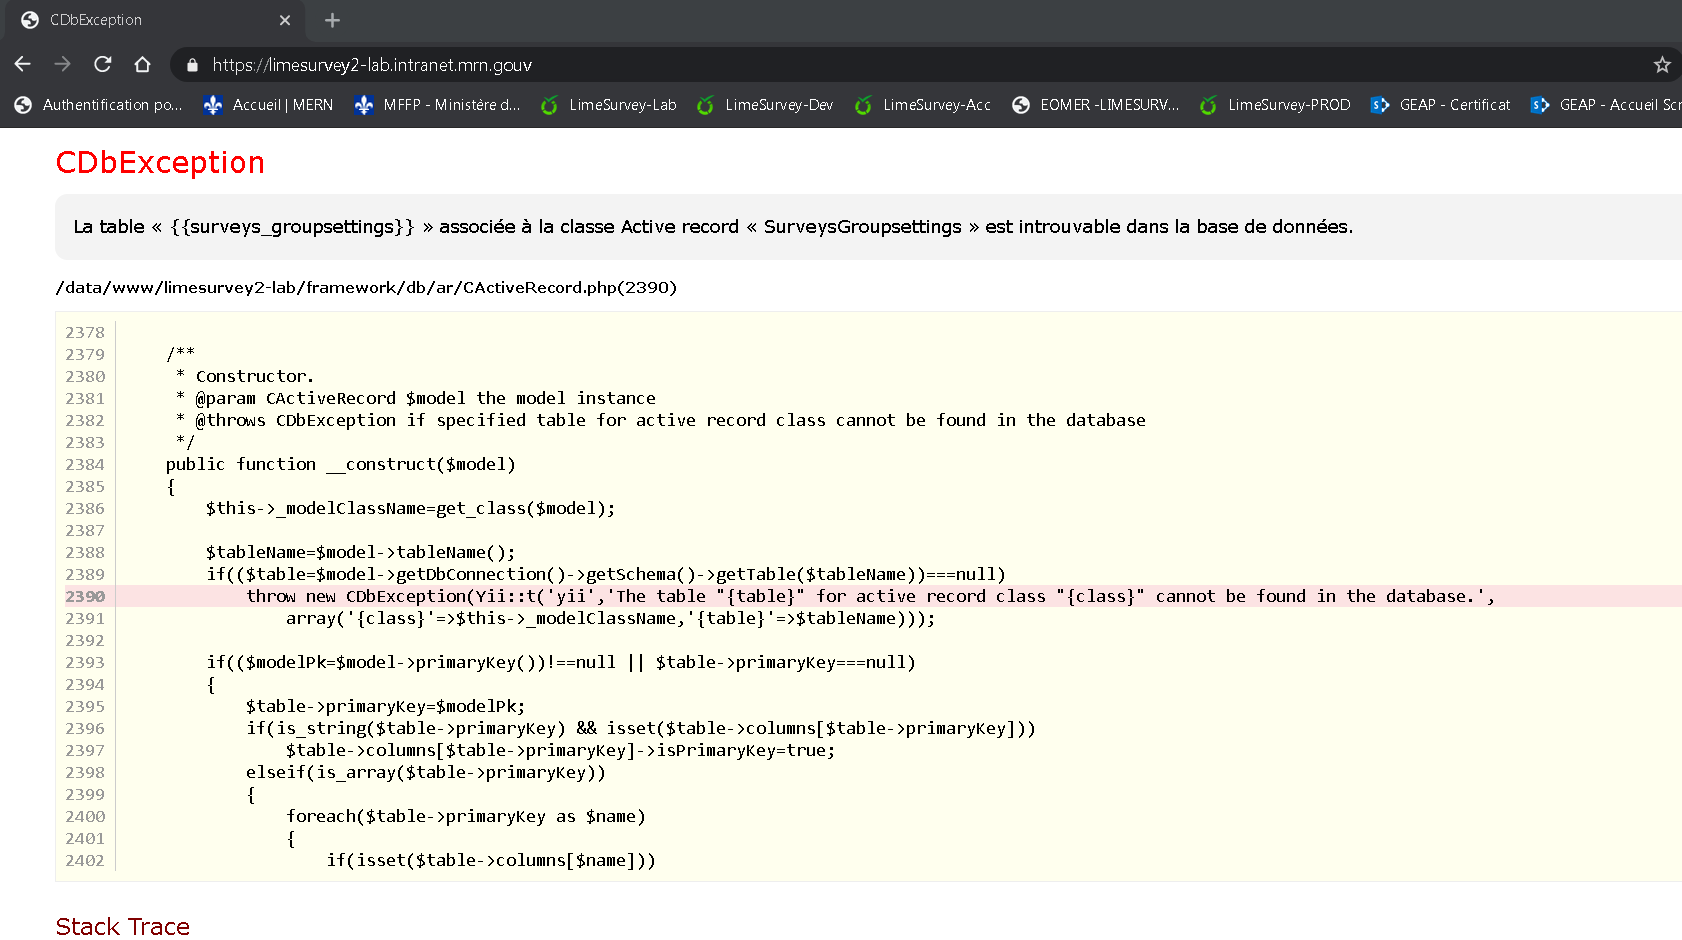
Task: Open the GEAP - Accueil Scr bookmark
Action: tap(1605, 105)
